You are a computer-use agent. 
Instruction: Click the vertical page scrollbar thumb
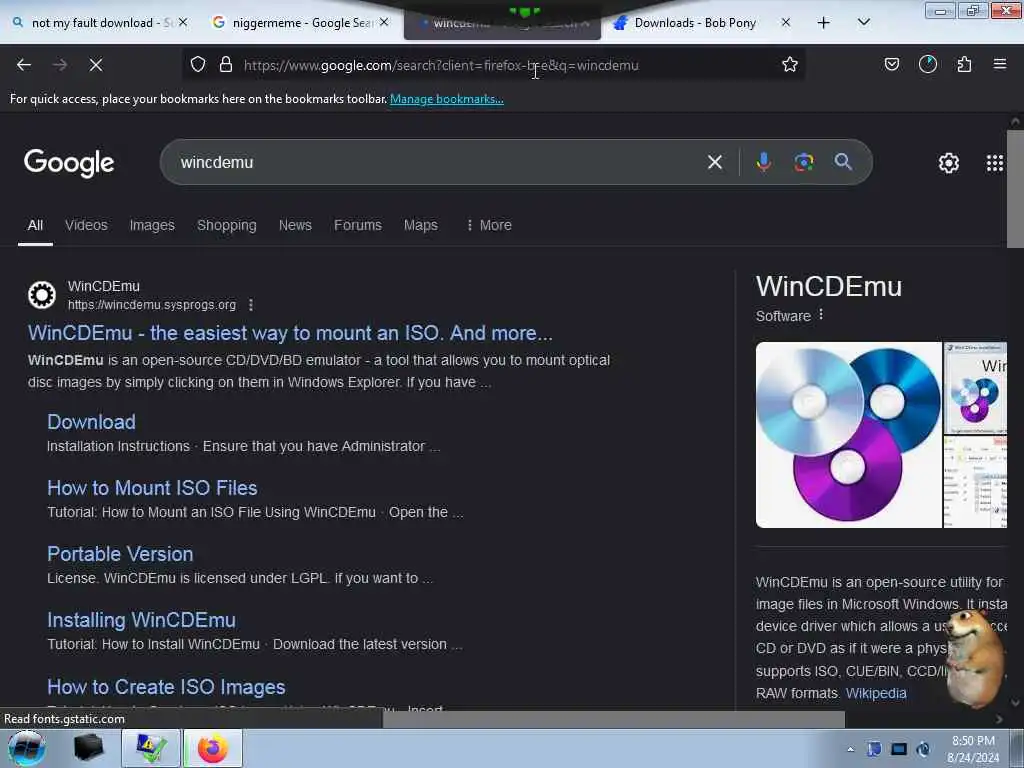point(1015,189)
